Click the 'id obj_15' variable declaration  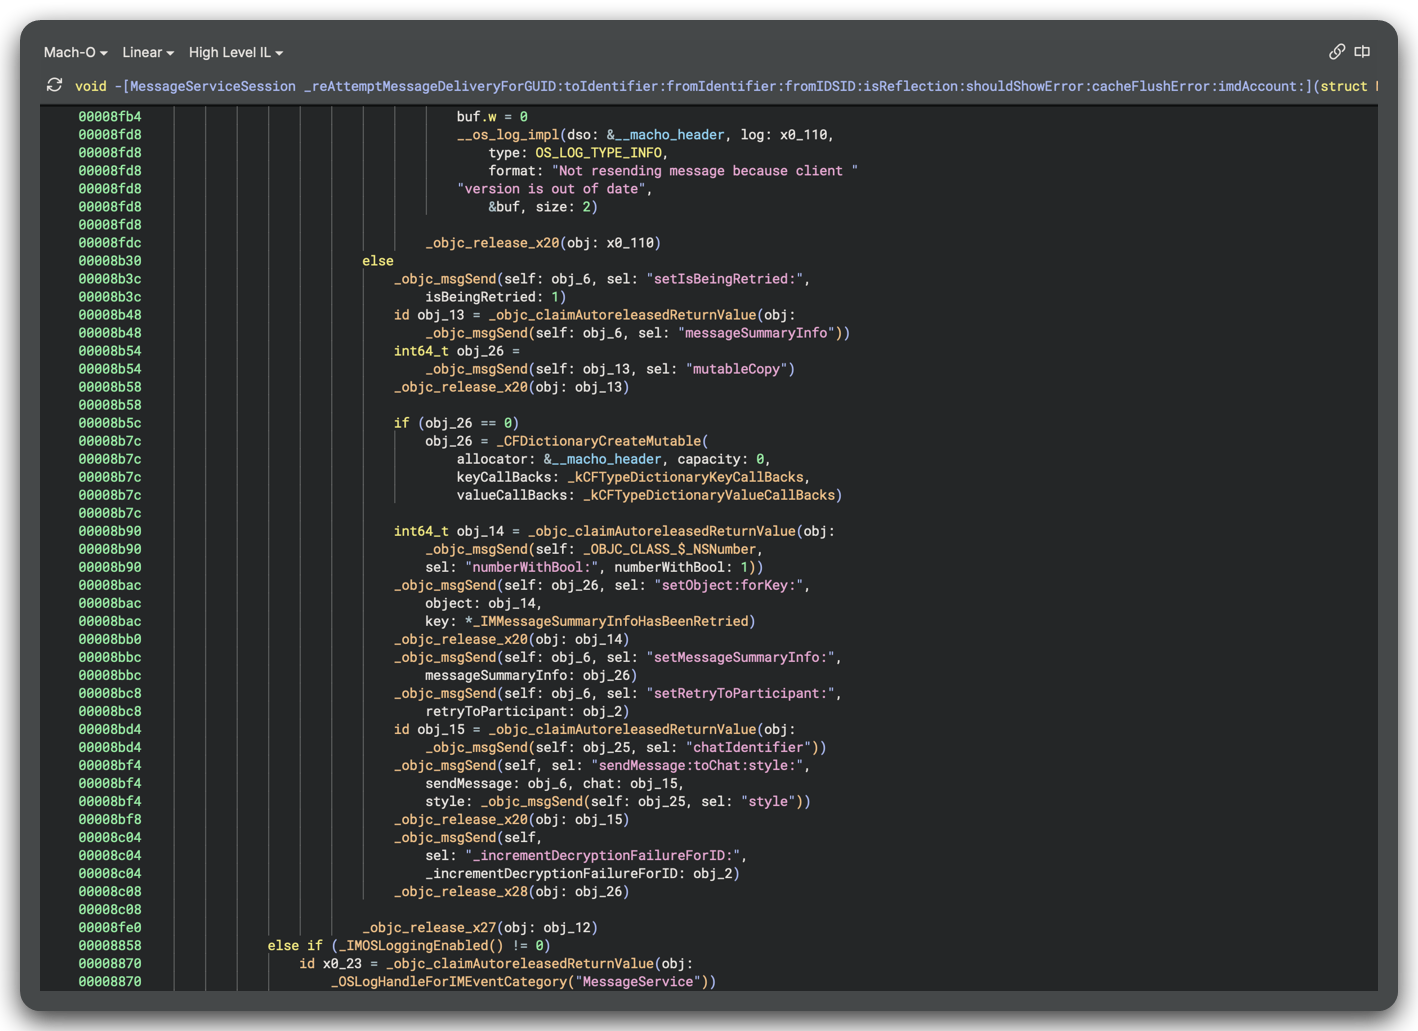point(429,729)
